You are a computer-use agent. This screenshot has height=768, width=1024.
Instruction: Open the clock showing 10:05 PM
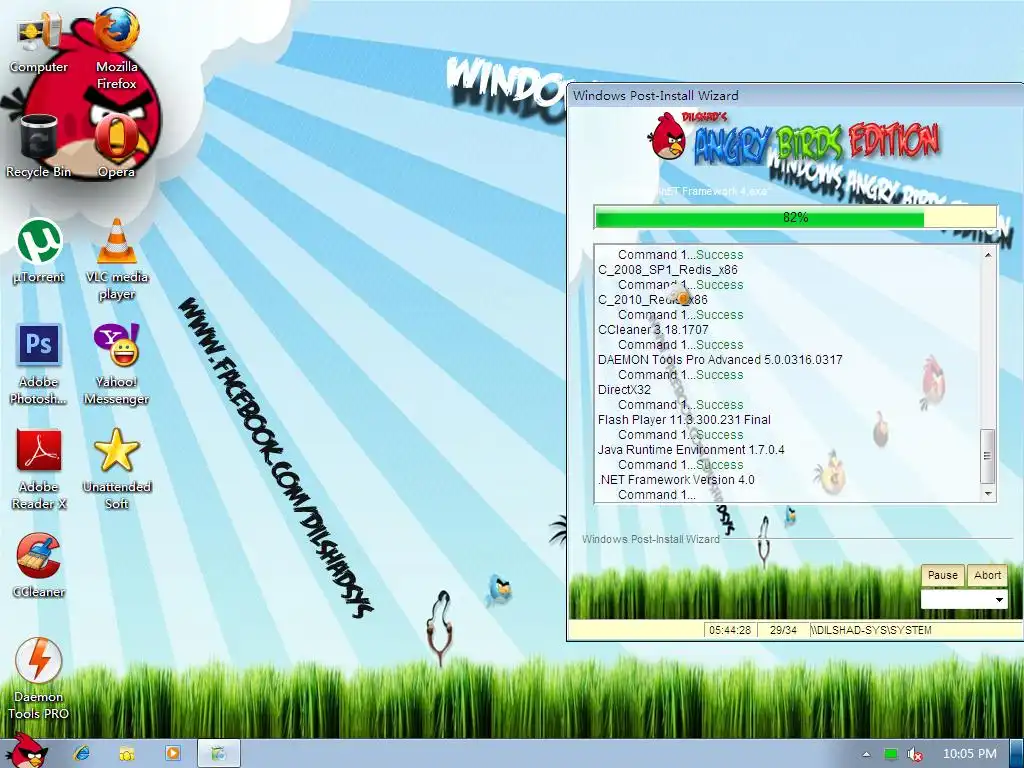point(970,754)
